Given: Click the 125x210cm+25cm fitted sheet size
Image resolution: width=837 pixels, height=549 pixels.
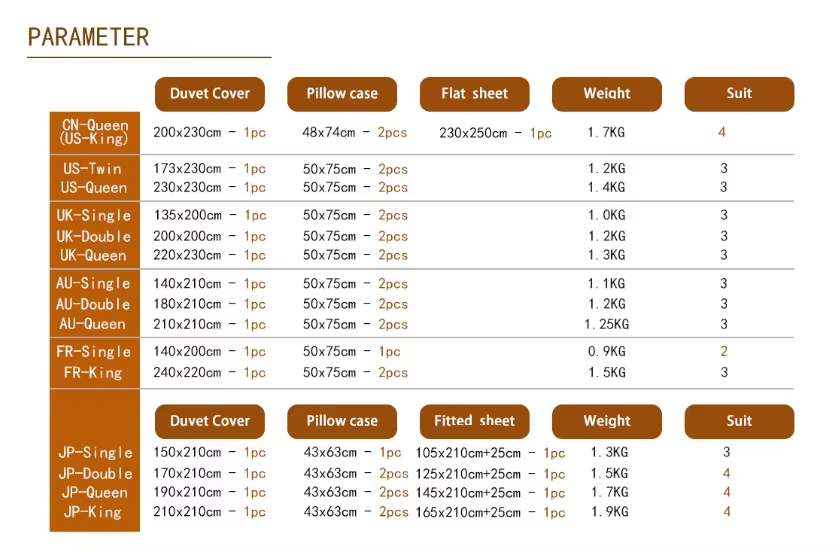Looking at the screenshot, I should (x=468, y=474).
